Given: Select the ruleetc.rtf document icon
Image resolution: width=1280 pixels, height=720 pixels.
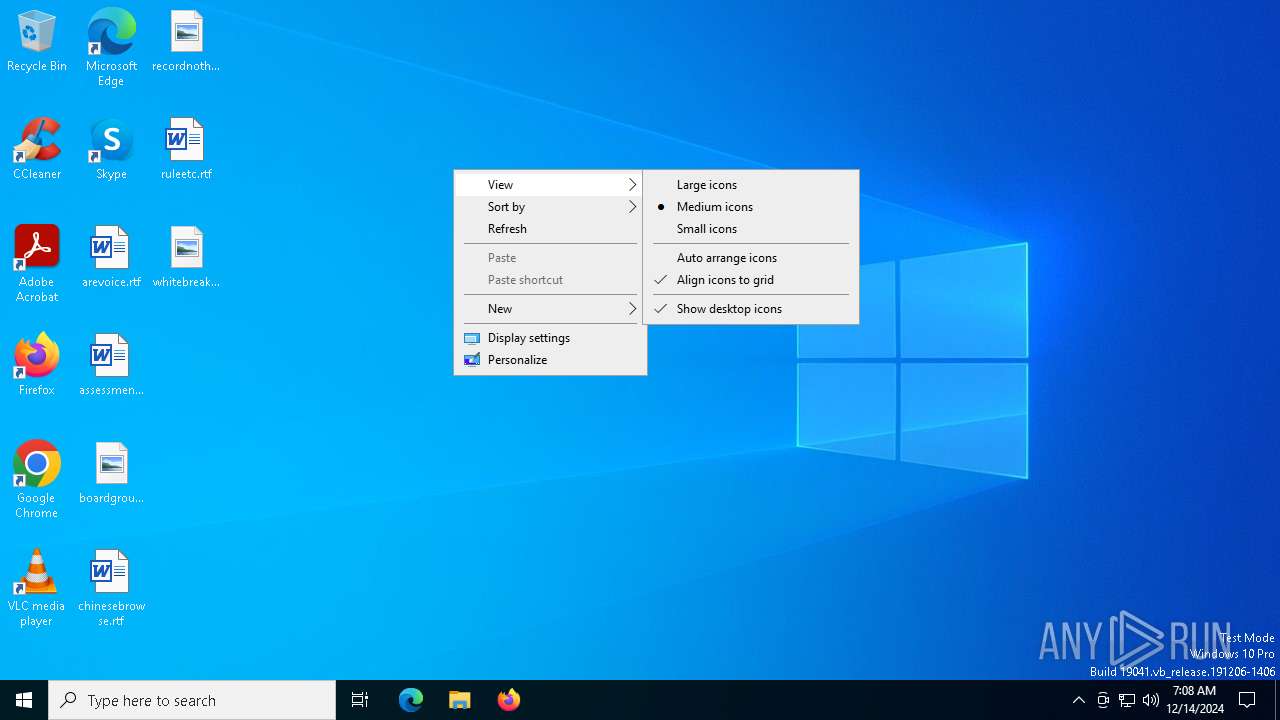Looking at the screenshot, I should (x=186, y=150).
